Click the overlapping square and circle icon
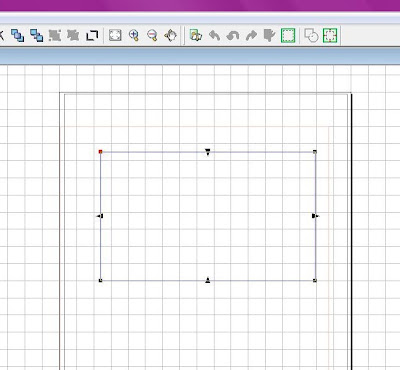 pos(311,35)
